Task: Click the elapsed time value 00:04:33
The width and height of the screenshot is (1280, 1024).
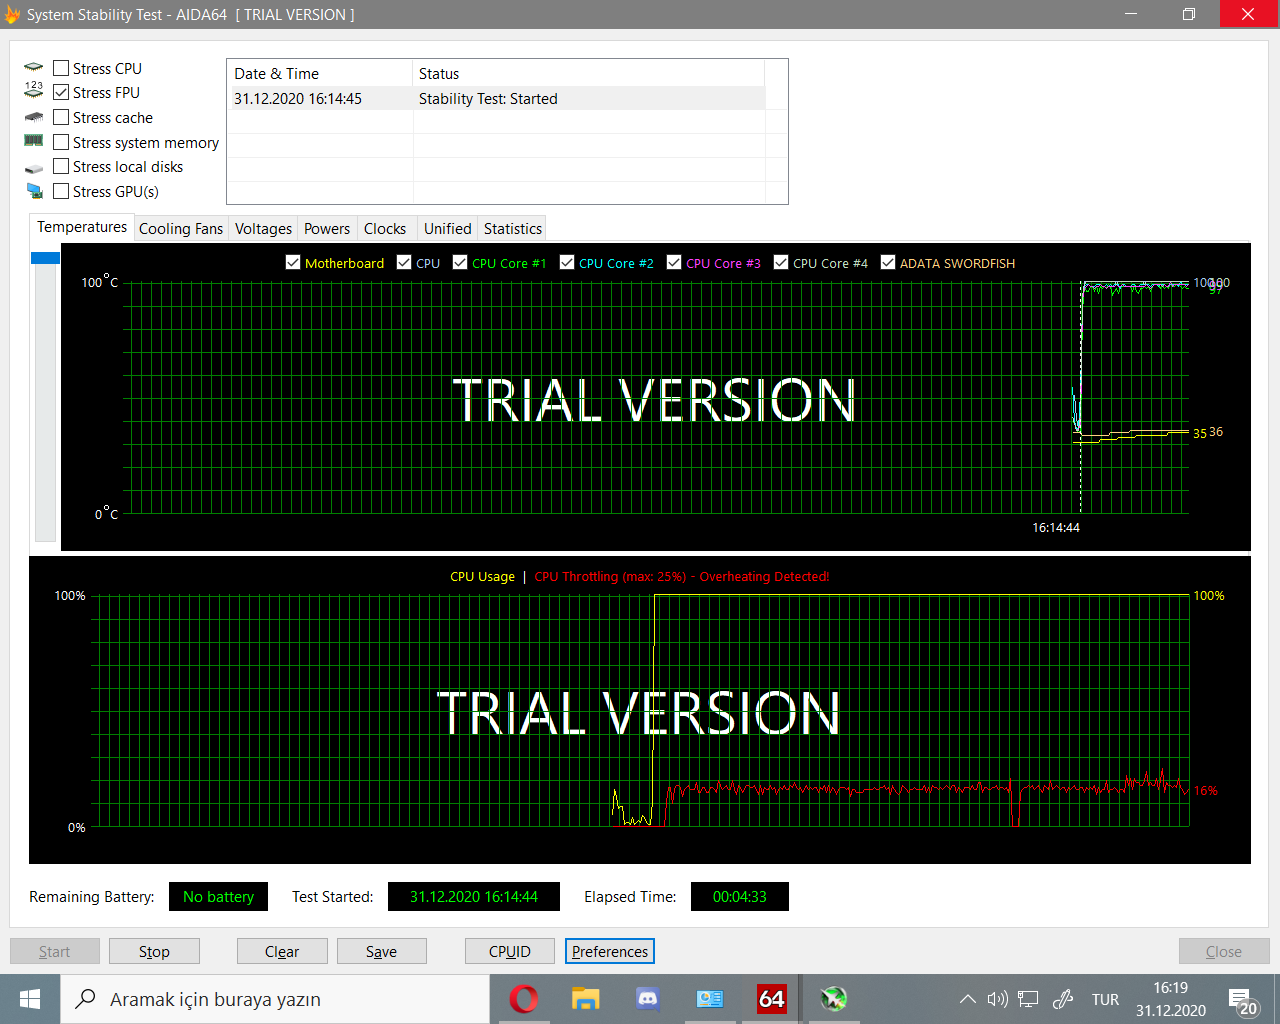Action: coord(740,896)
